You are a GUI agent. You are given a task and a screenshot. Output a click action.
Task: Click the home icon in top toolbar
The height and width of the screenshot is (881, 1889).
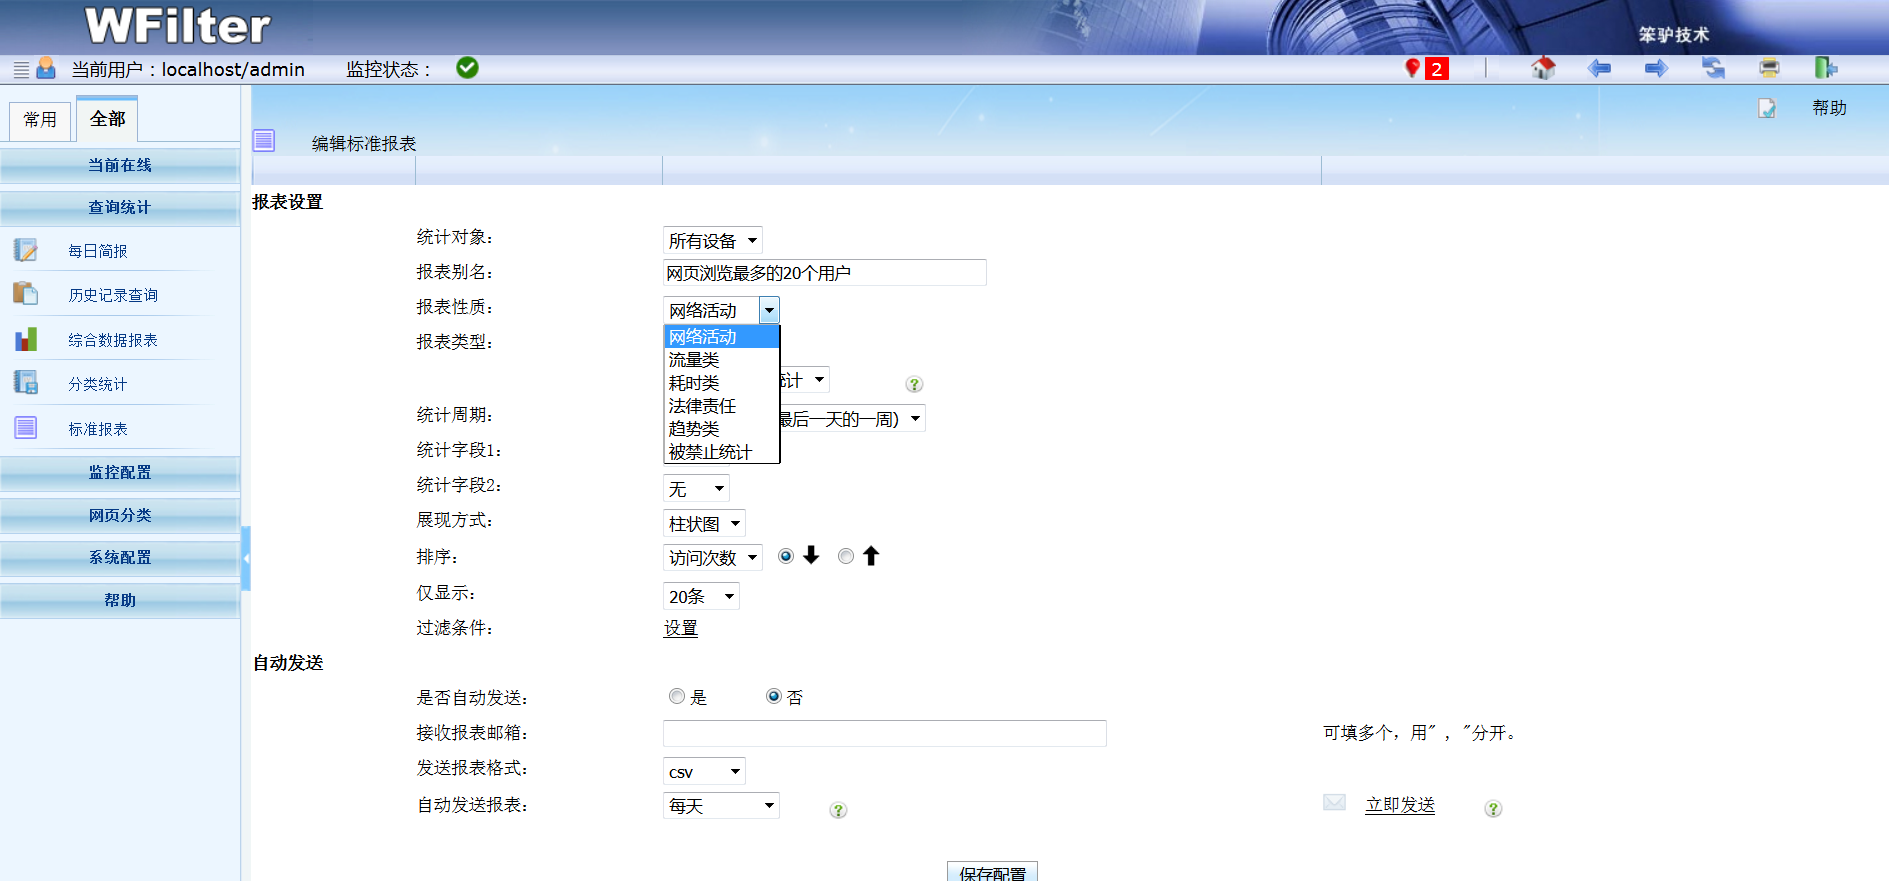pyautogui.click(x=1543, y=68)
